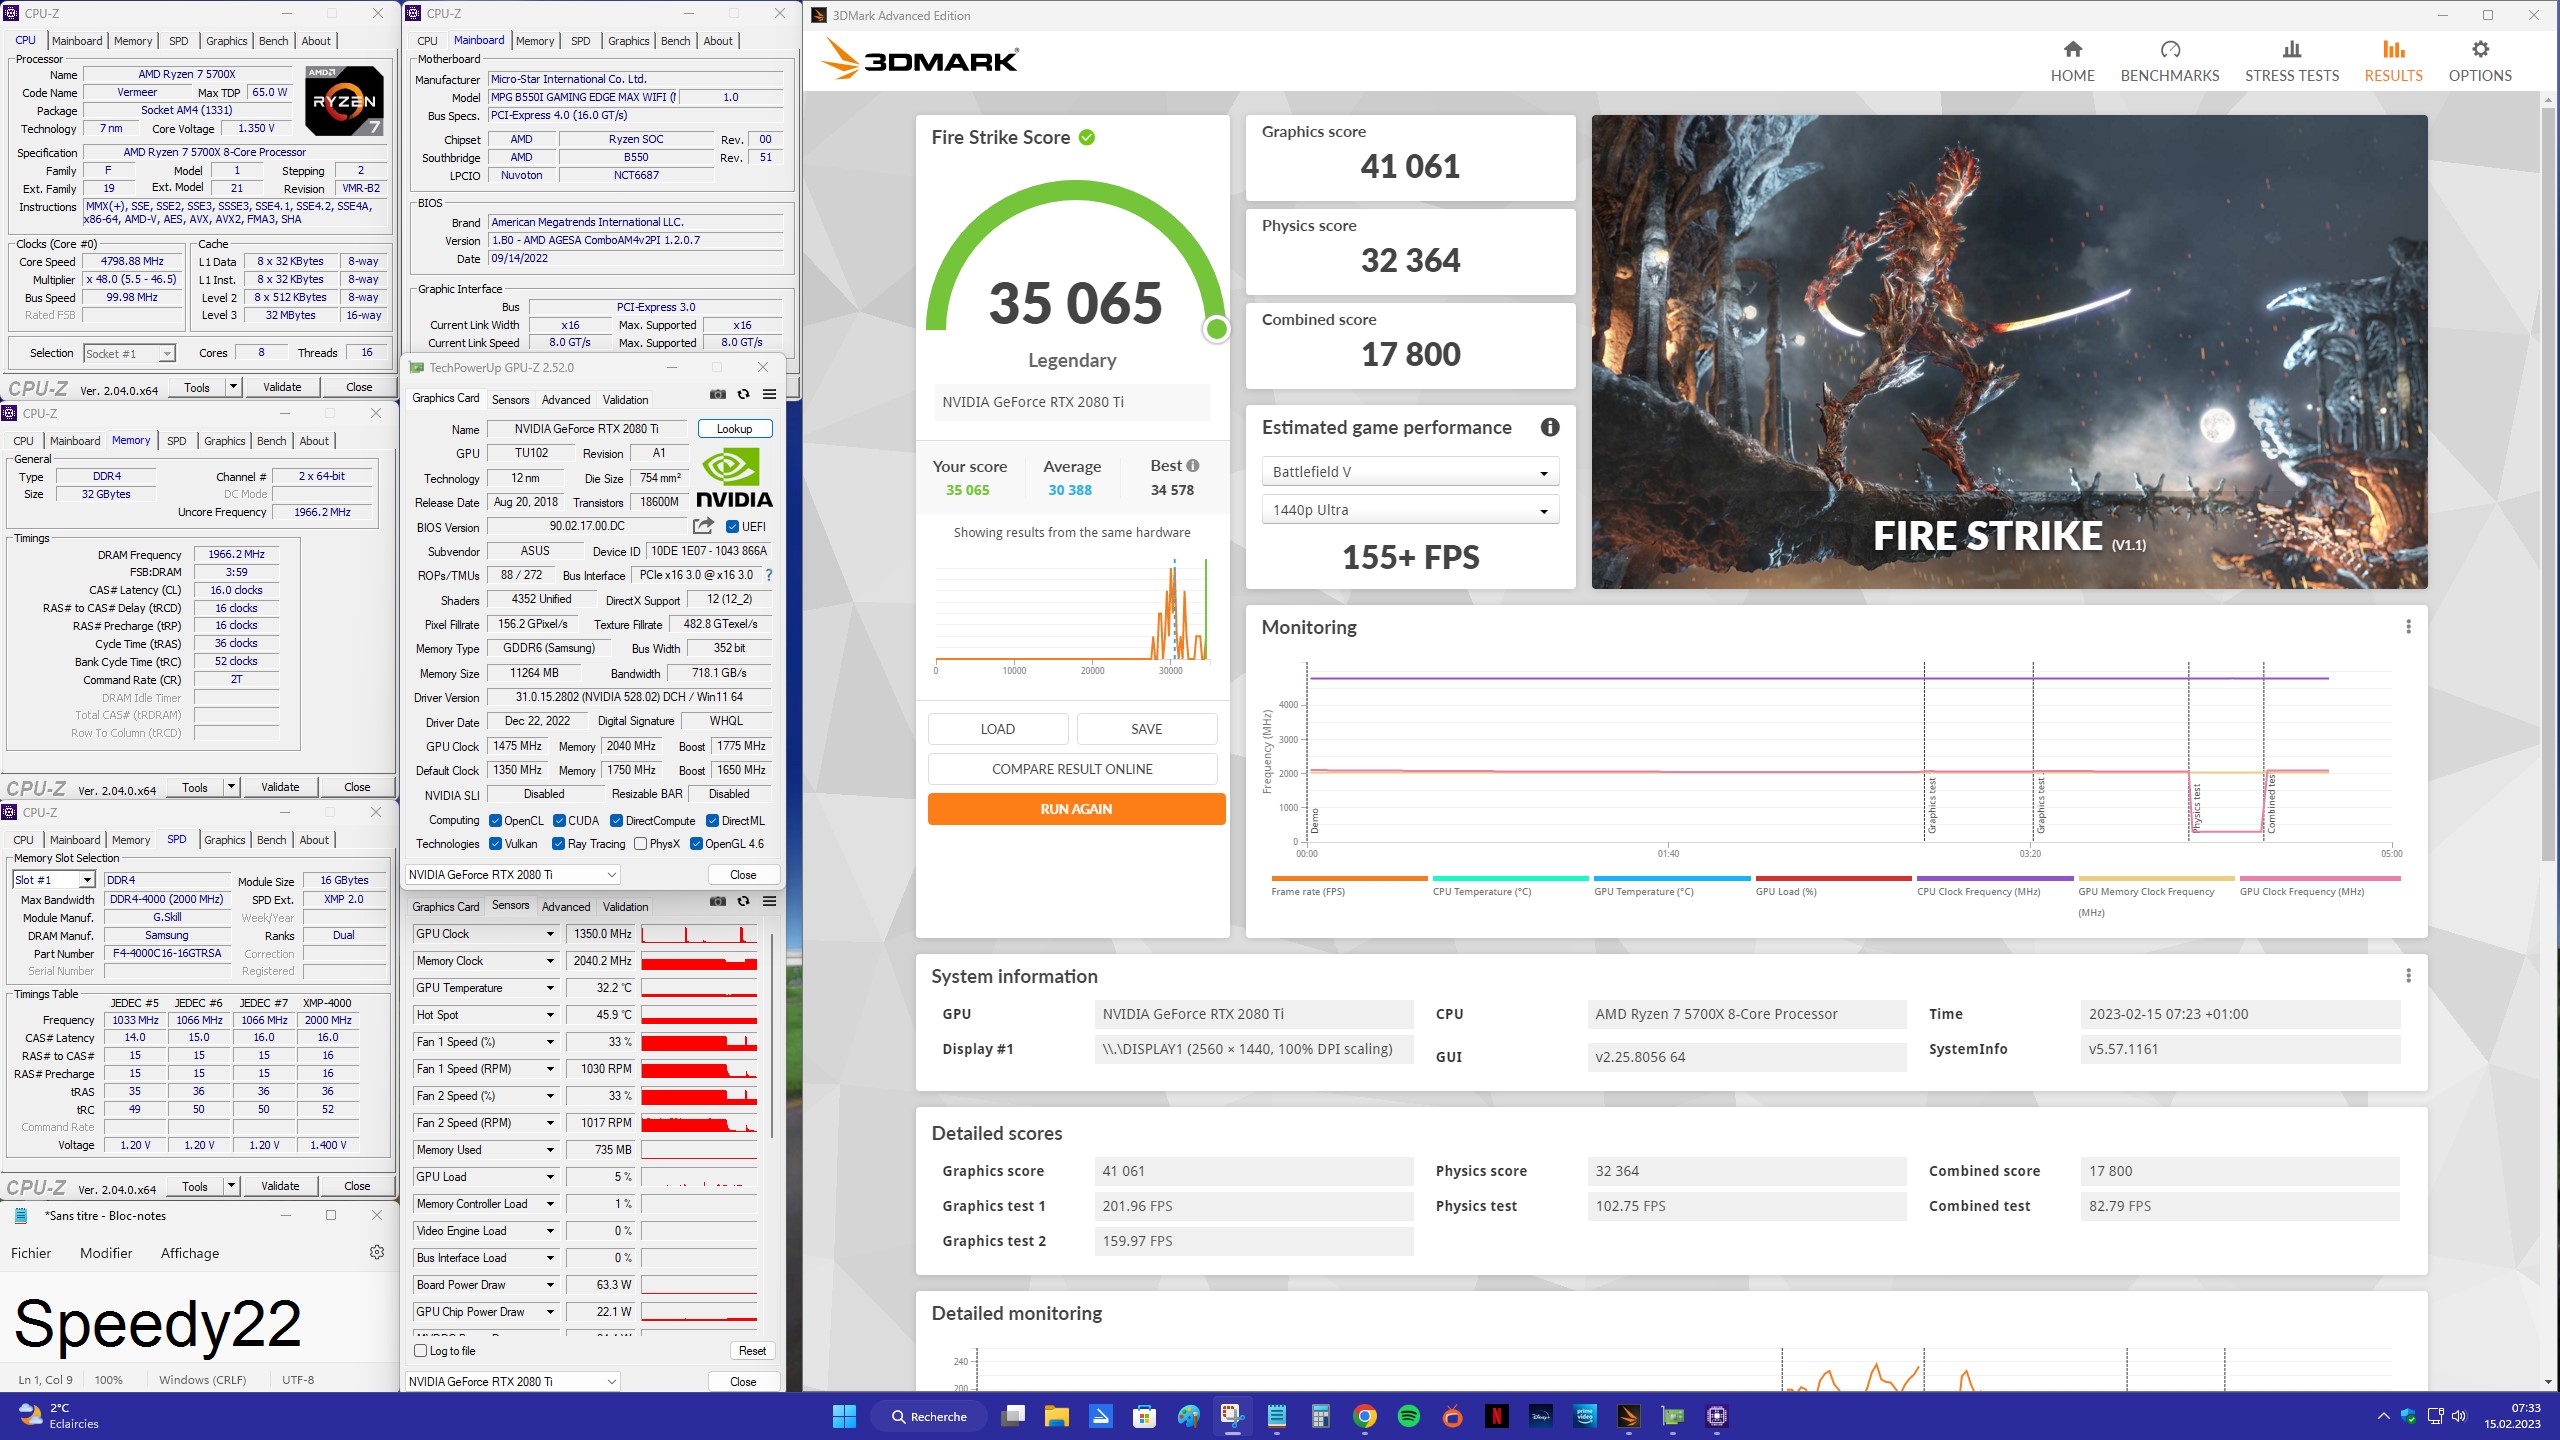This screenshot has height=1440, width=2560.
Task: Open hamburger menu in GPU-Z Sensors window
Action: (769, 901)
